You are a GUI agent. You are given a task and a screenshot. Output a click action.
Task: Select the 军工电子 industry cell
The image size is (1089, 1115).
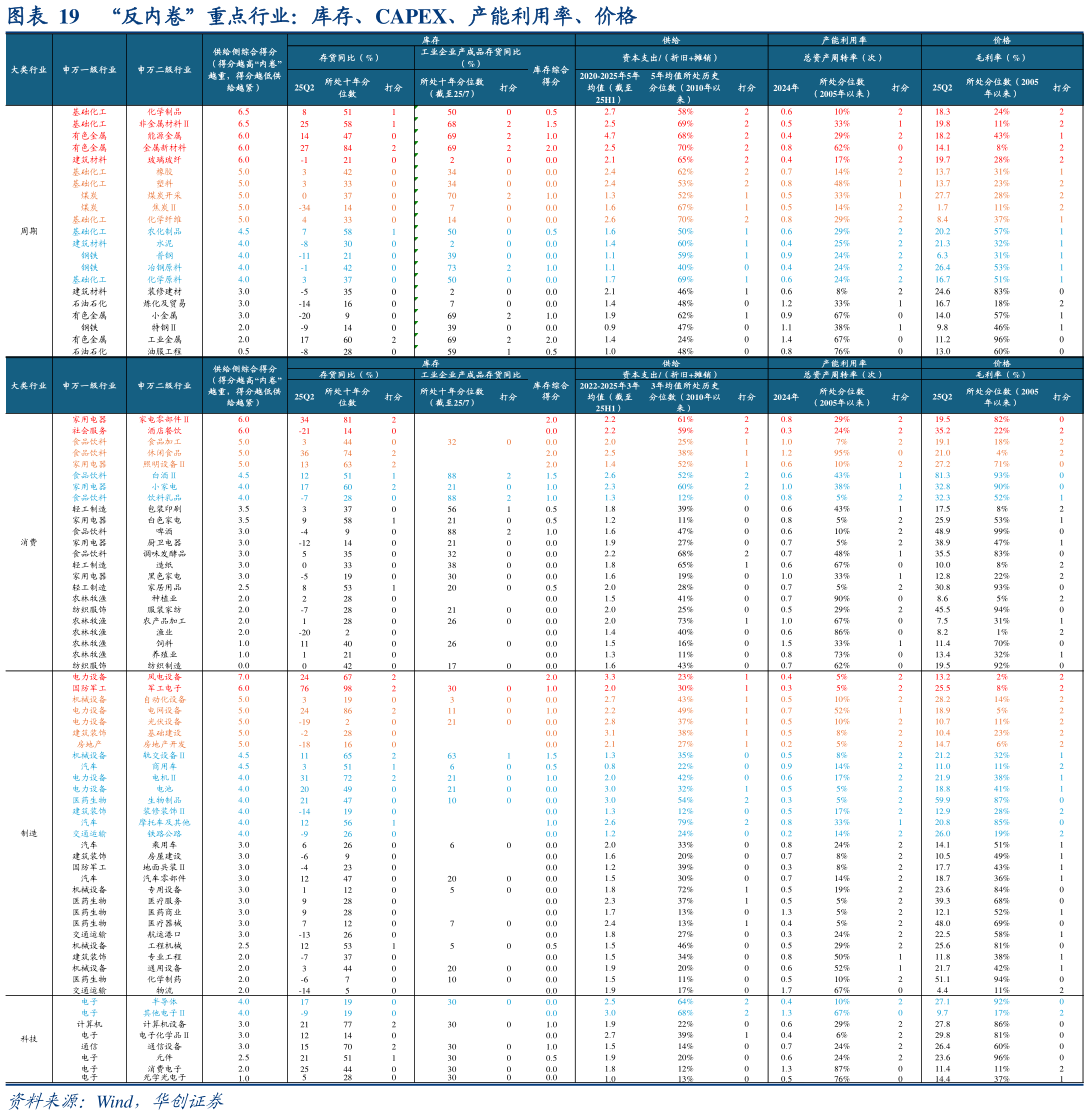[x=165, y=689]
